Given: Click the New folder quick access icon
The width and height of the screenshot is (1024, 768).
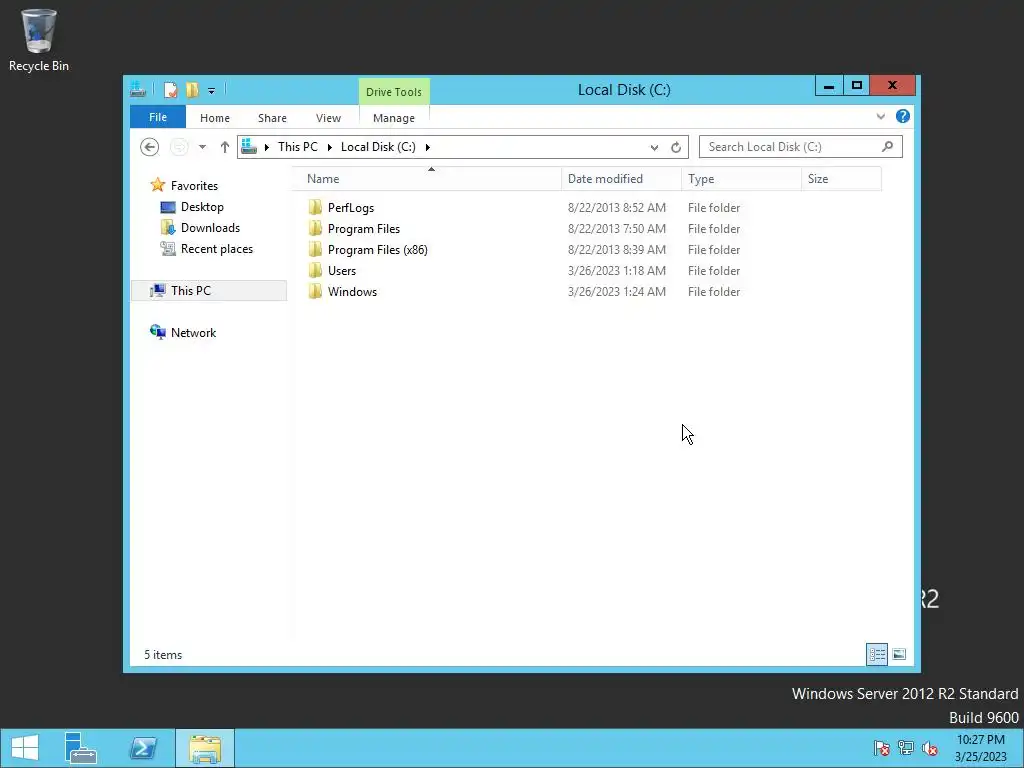Looking at the screenshot, I should click(192, 90).
